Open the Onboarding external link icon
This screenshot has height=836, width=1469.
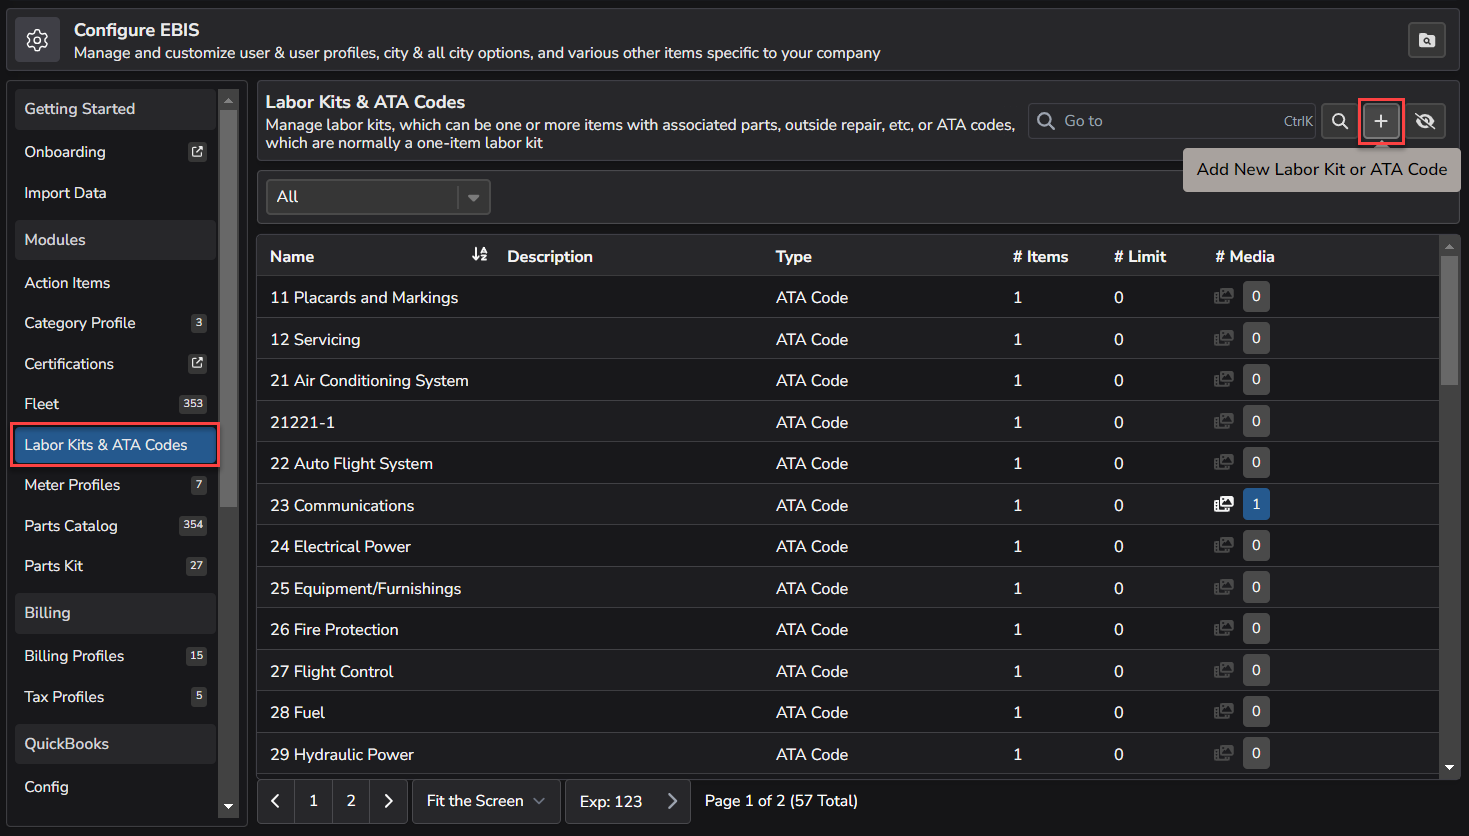point(198,151)
